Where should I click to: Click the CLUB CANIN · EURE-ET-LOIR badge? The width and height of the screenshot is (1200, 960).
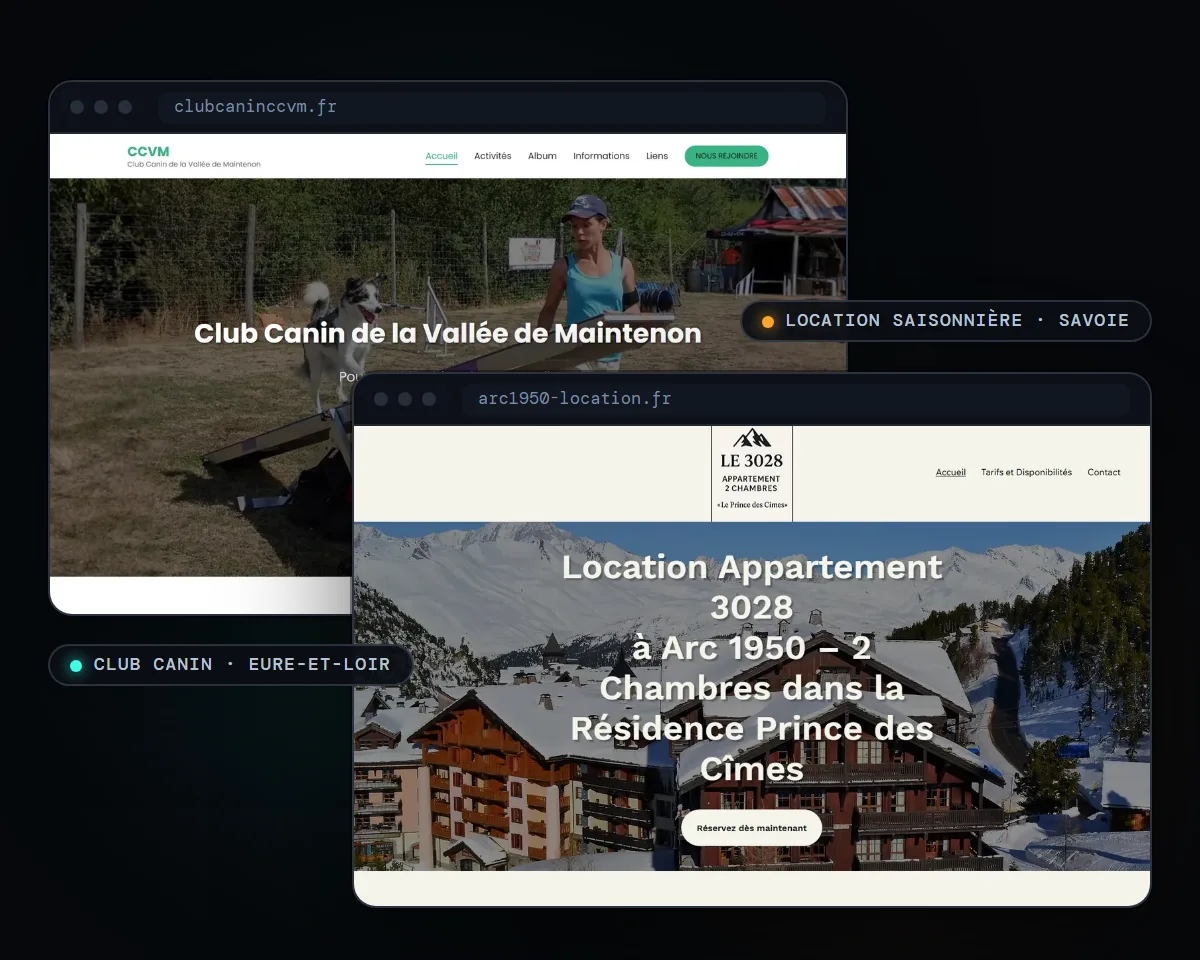tap(231, 665)
